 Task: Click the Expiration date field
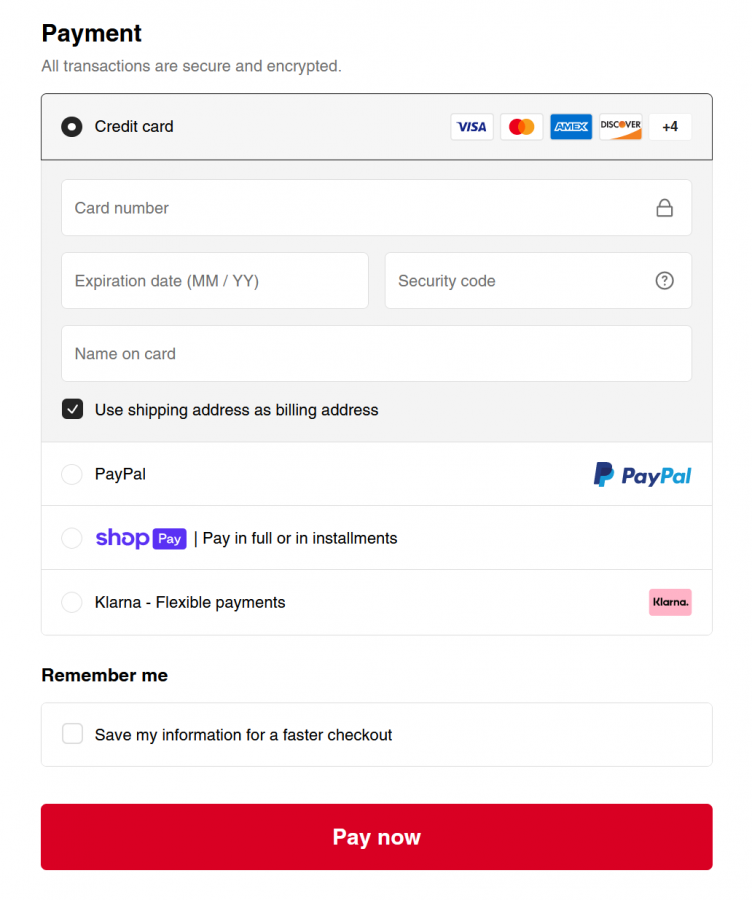click(x=215, y=281)
